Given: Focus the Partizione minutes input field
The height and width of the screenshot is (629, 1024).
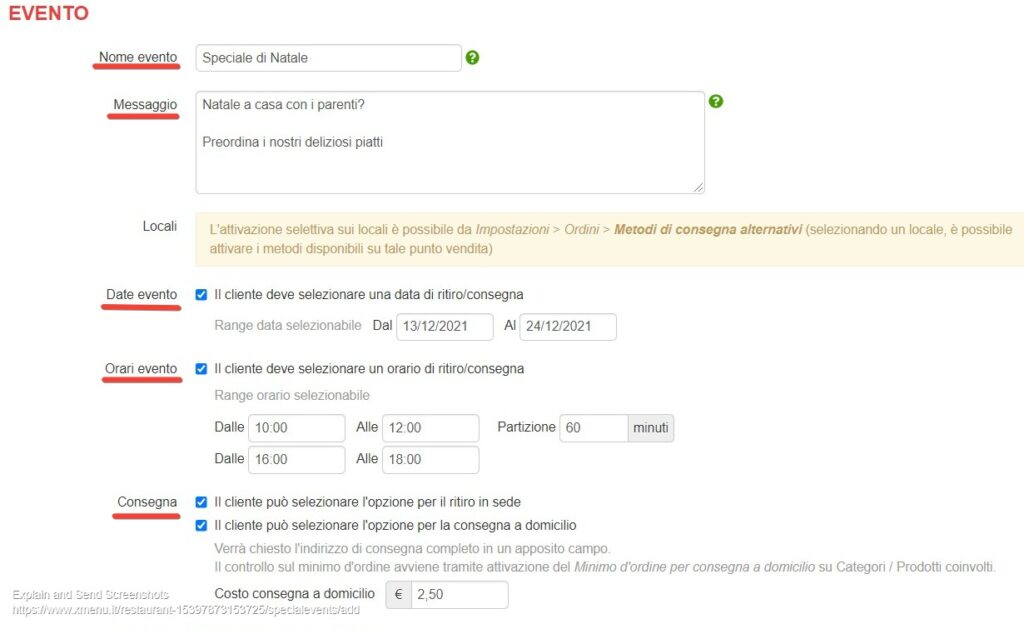Looking at the screenshot, I should pos(593,428).
